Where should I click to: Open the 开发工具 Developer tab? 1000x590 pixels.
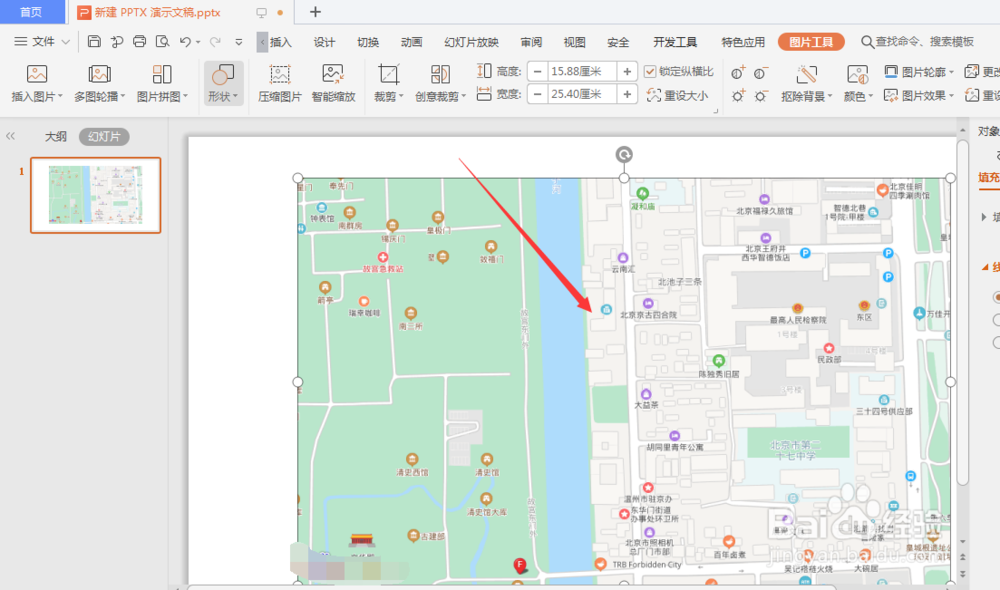(x=675, y=42)
